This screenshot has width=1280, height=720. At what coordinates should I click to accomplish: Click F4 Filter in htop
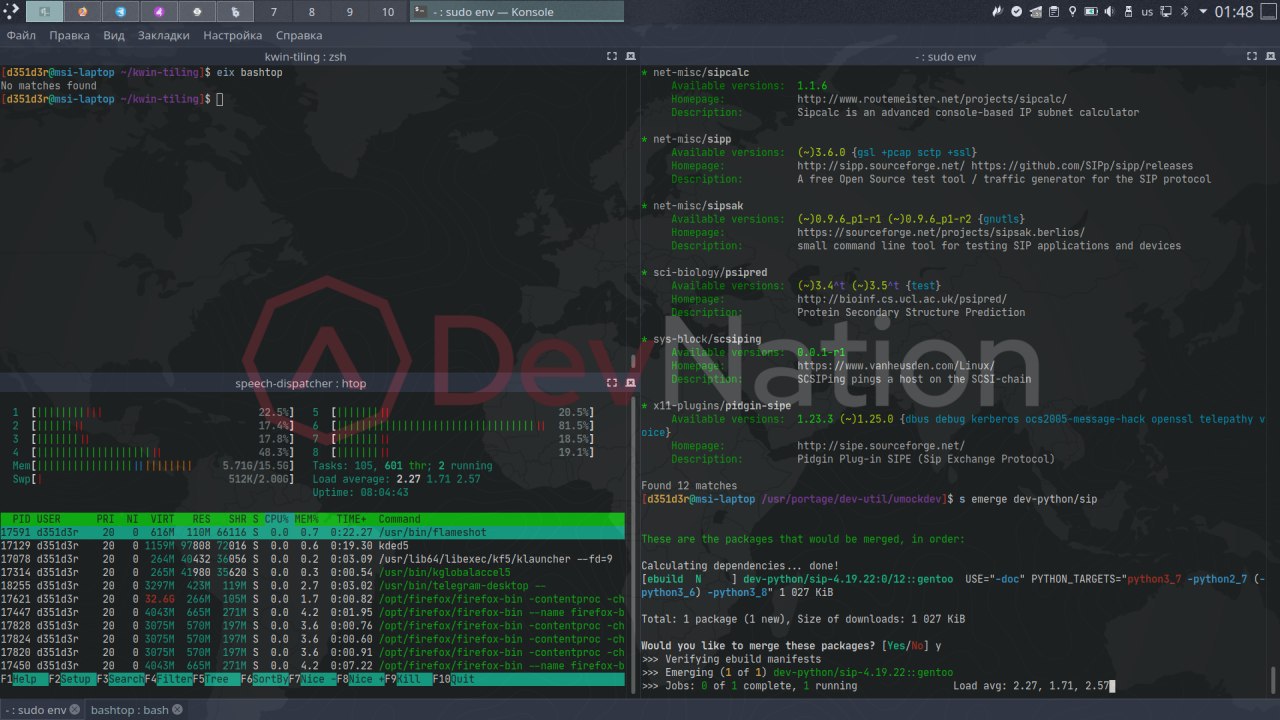coord(168,679)
